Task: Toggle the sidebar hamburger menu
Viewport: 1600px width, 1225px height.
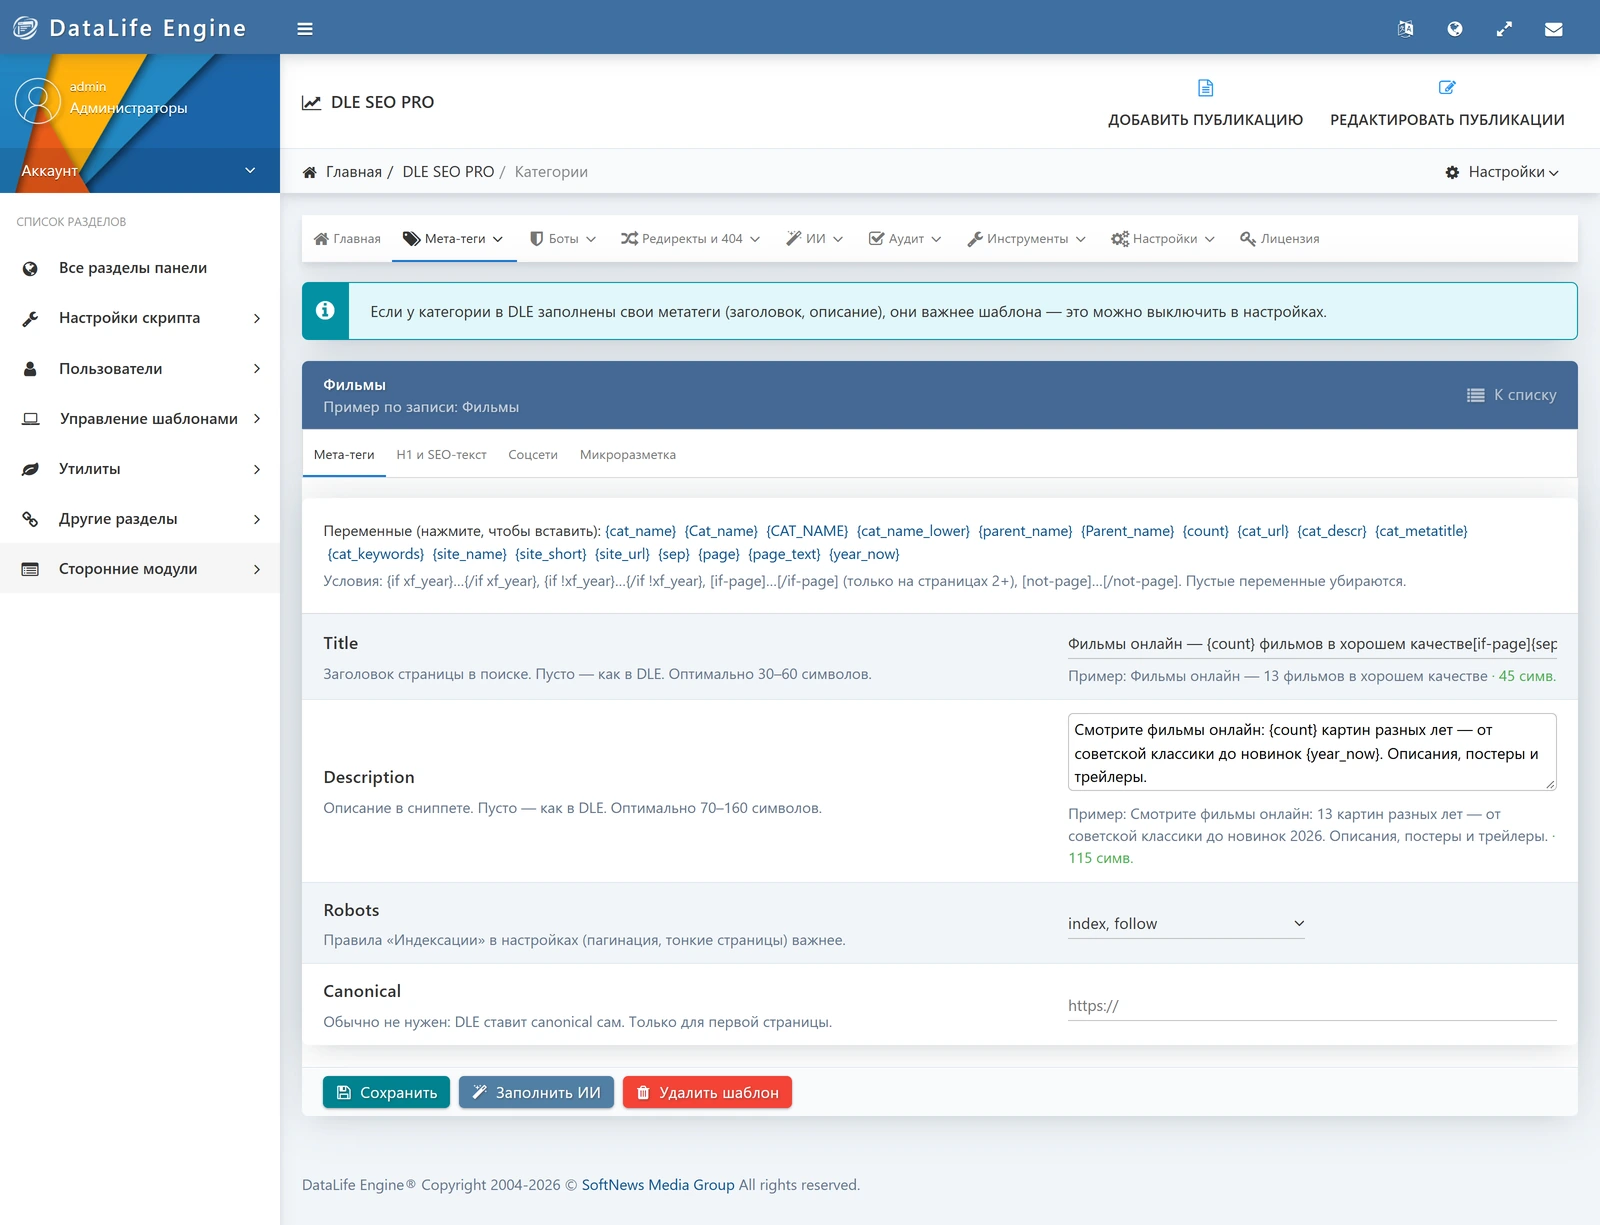Action: (x=305, y=29)
